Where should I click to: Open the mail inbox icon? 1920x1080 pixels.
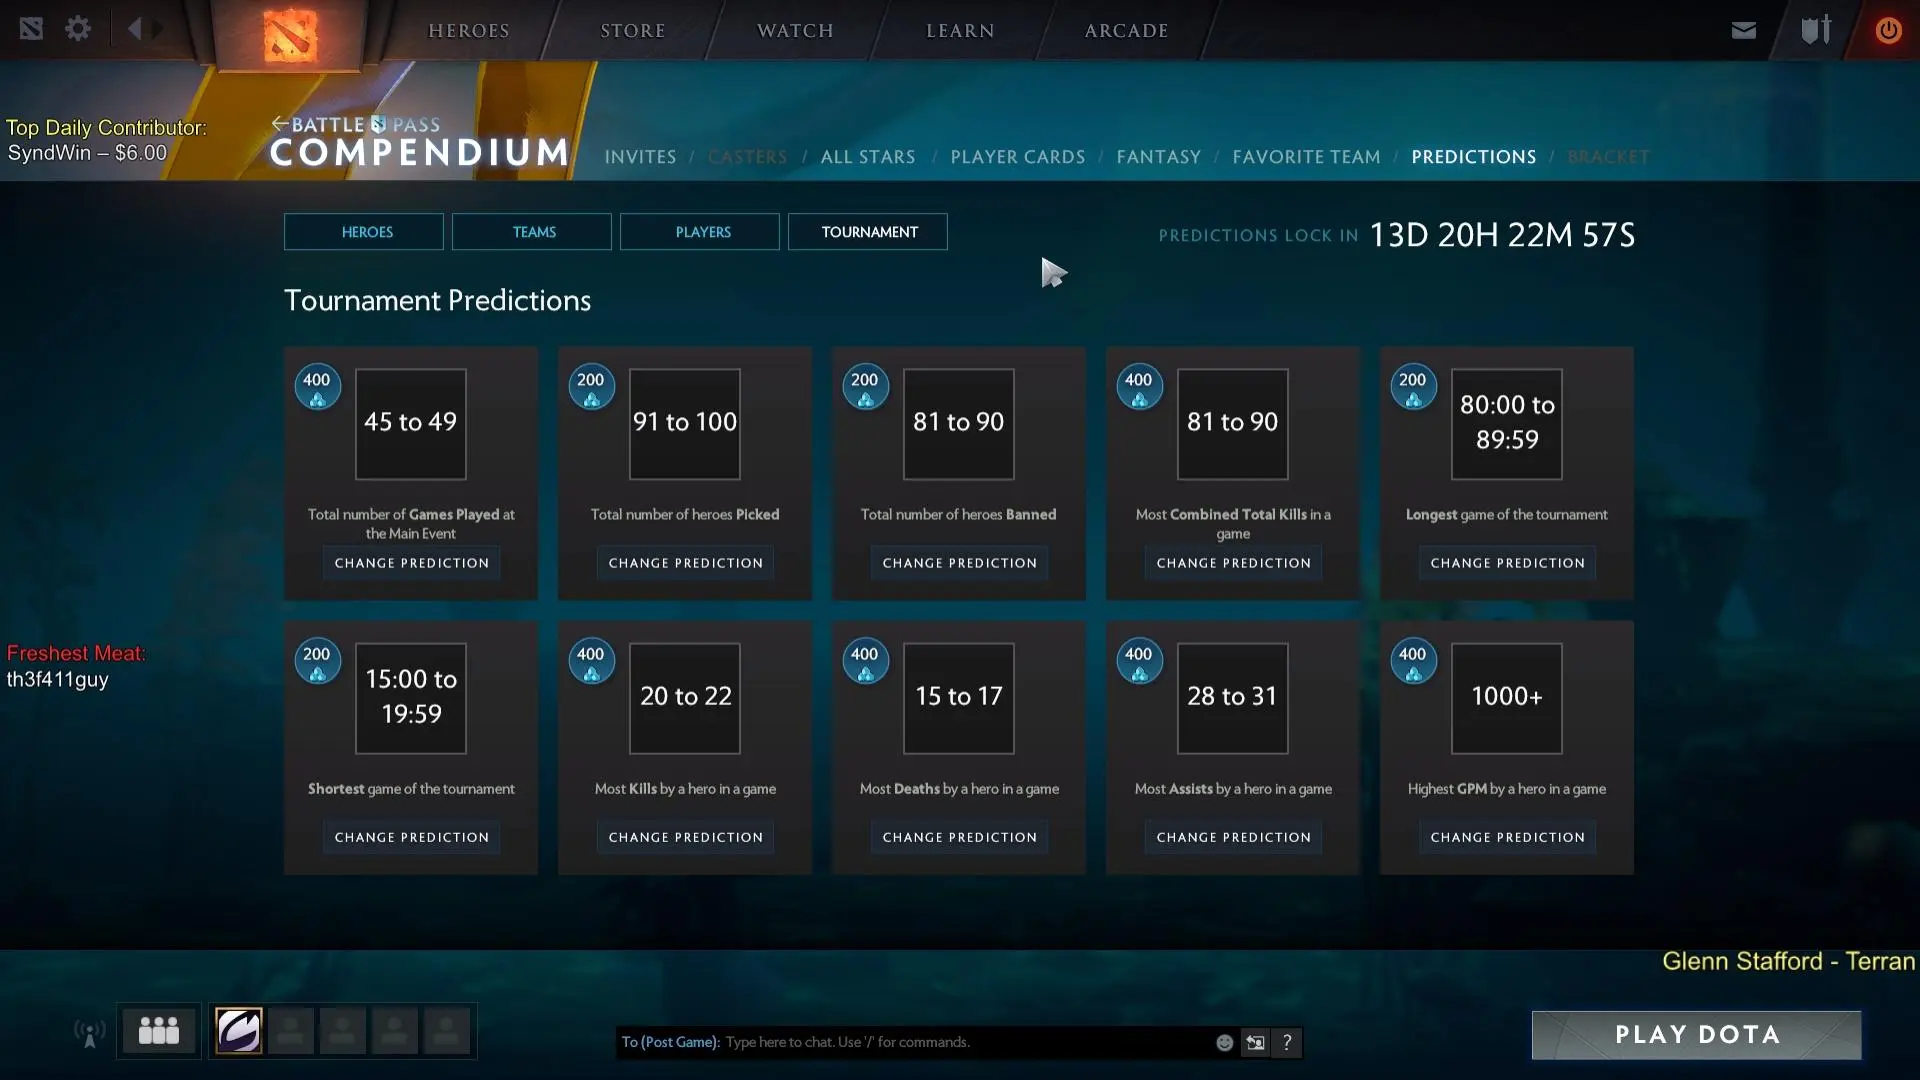[1744, 30]
